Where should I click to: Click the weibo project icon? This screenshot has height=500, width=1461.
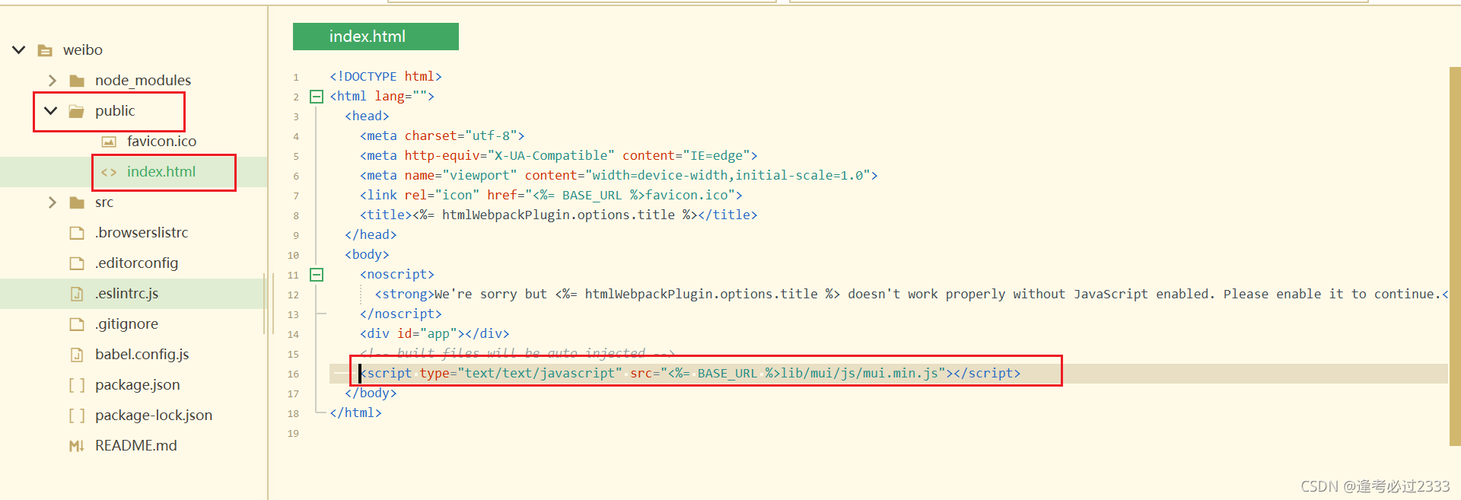[44, 50]
